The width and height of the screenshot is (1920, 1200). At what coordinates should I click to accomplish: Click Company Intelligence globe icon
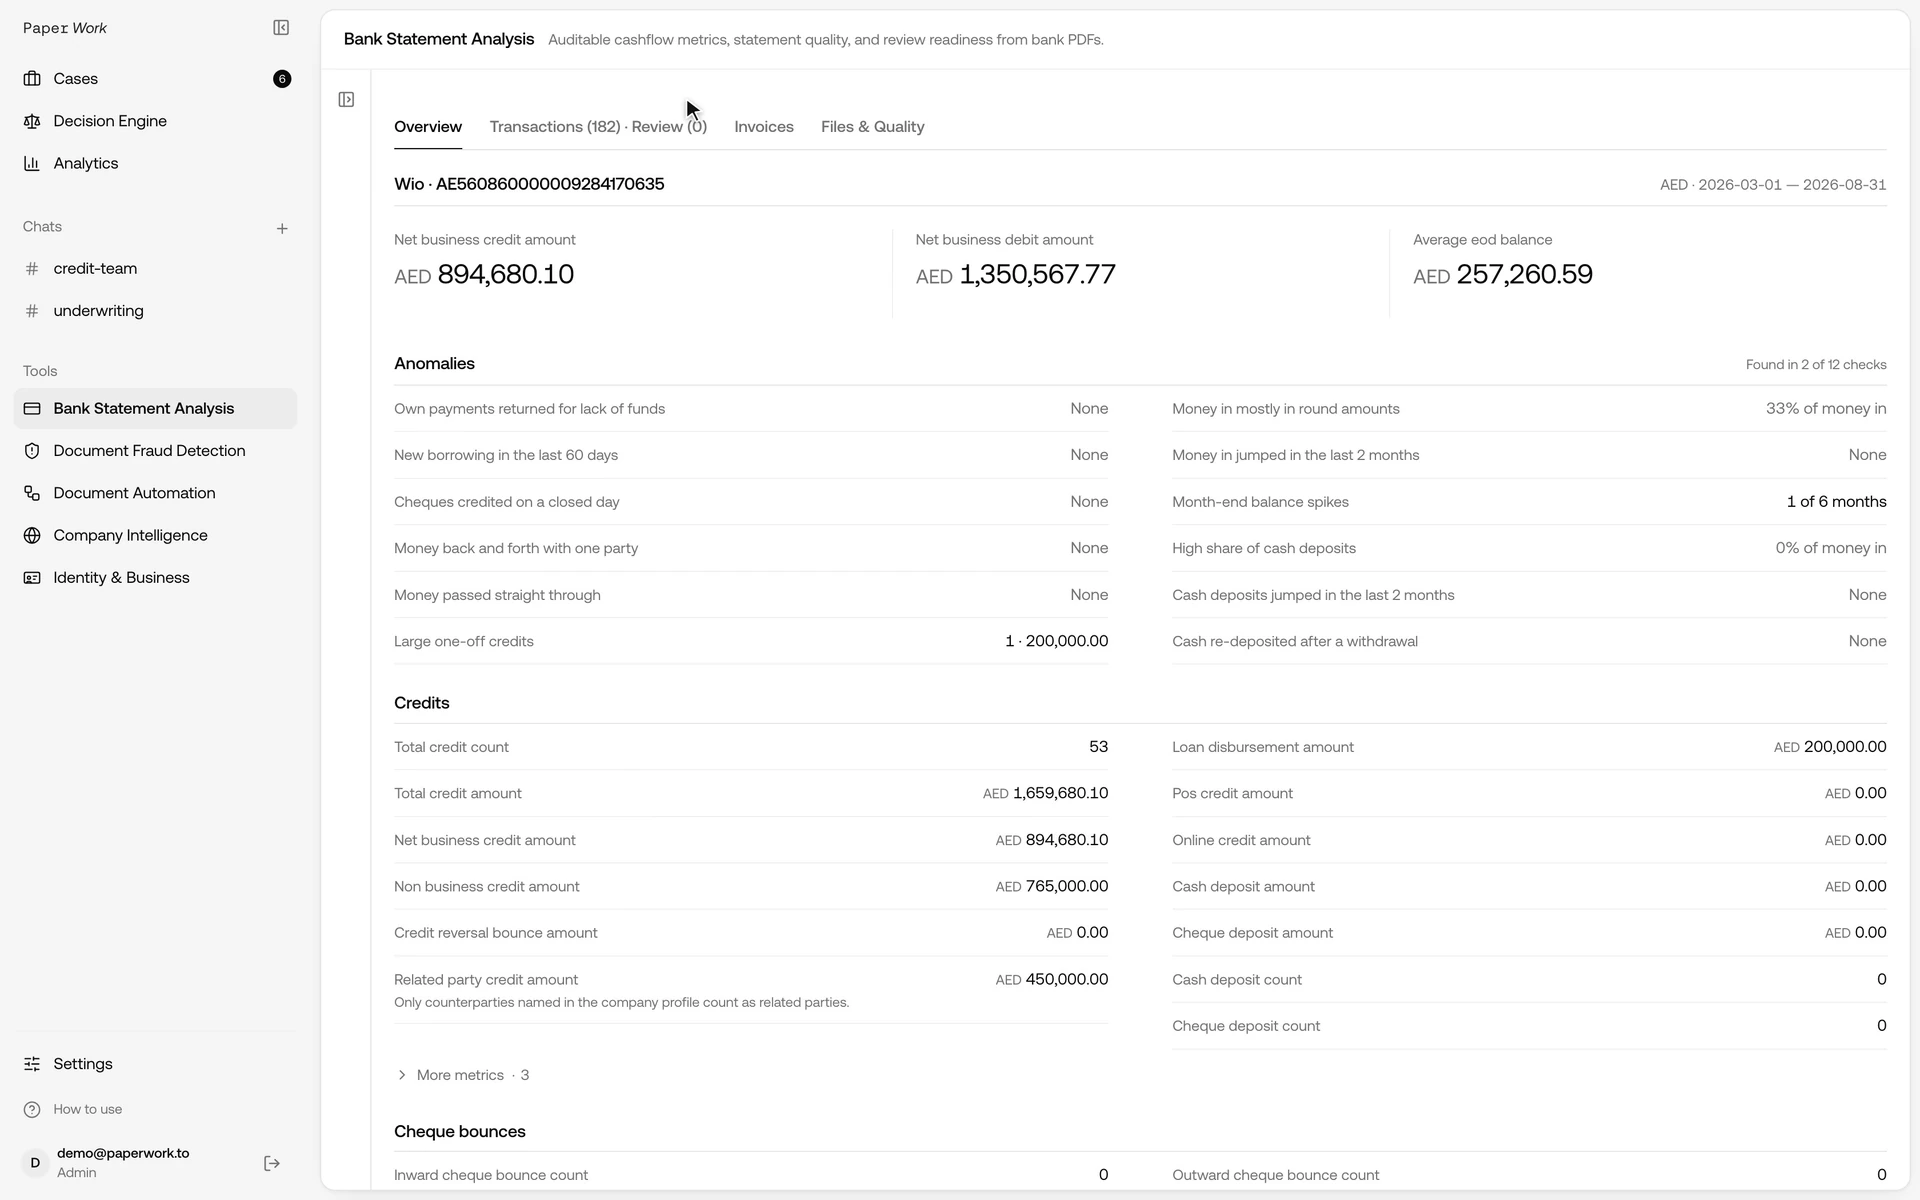(32, 535)
